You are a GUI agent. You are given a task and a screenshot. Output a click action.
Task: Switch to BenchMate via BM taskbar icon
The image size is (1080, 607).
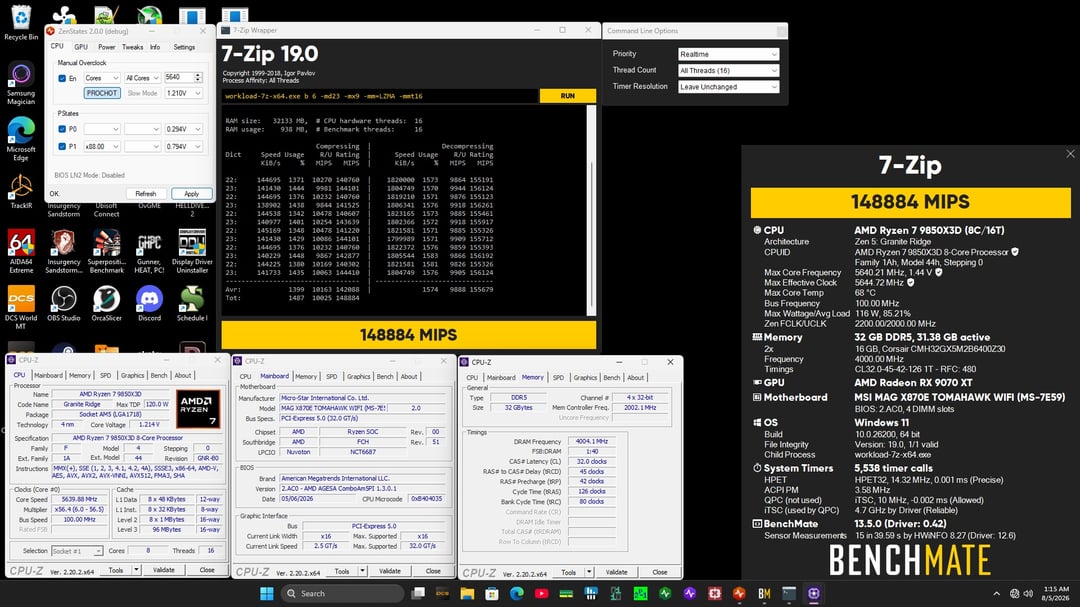pos(764,593)
